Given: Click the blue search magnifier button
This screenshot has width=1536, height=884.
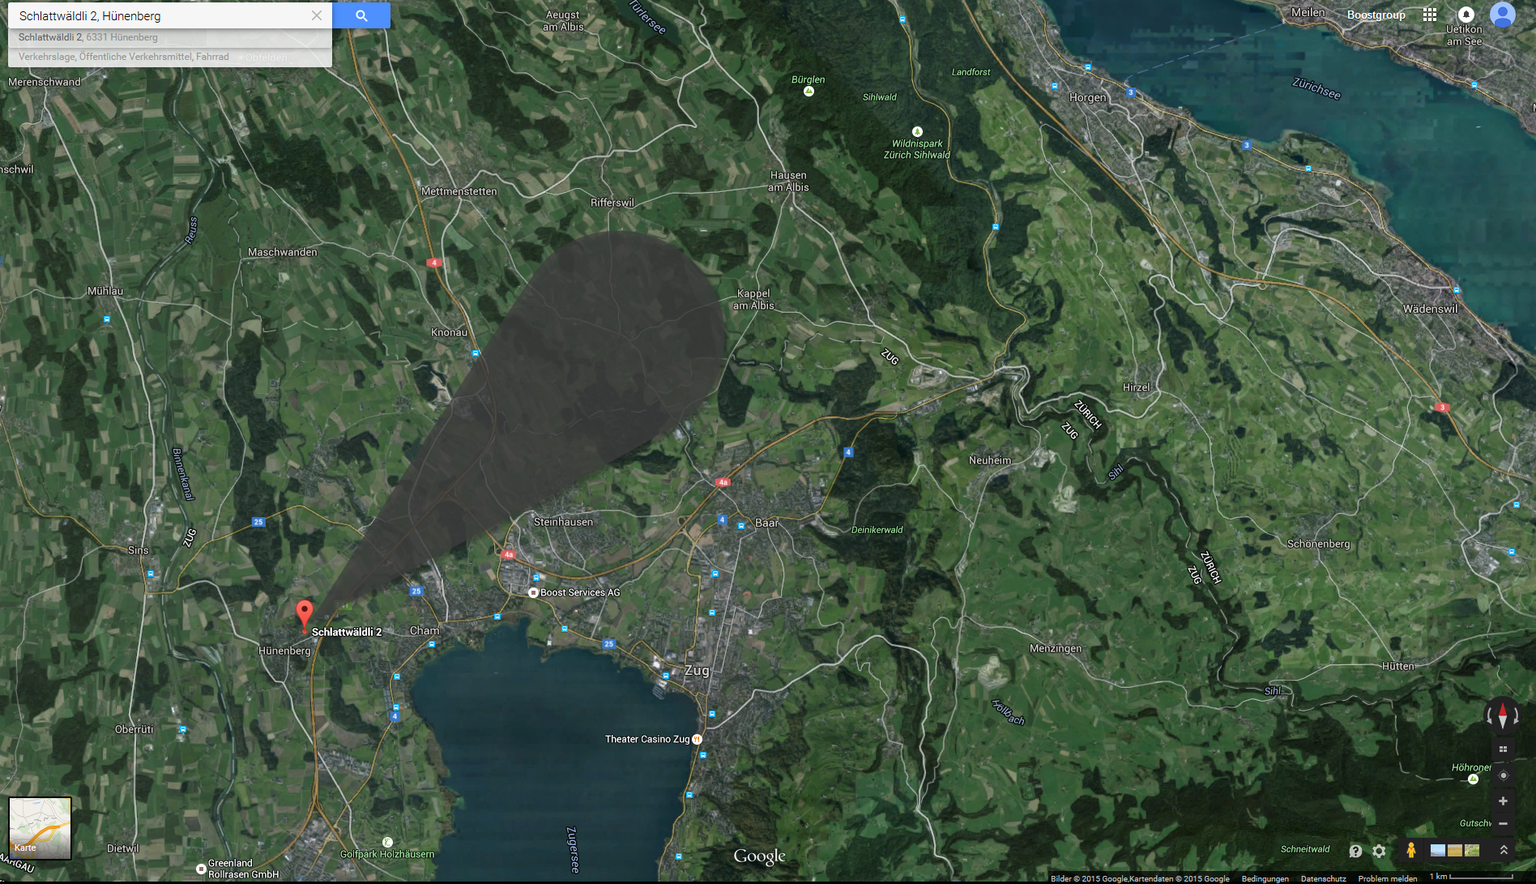Looking at the screenshot, I should click(x=361, y=16).
